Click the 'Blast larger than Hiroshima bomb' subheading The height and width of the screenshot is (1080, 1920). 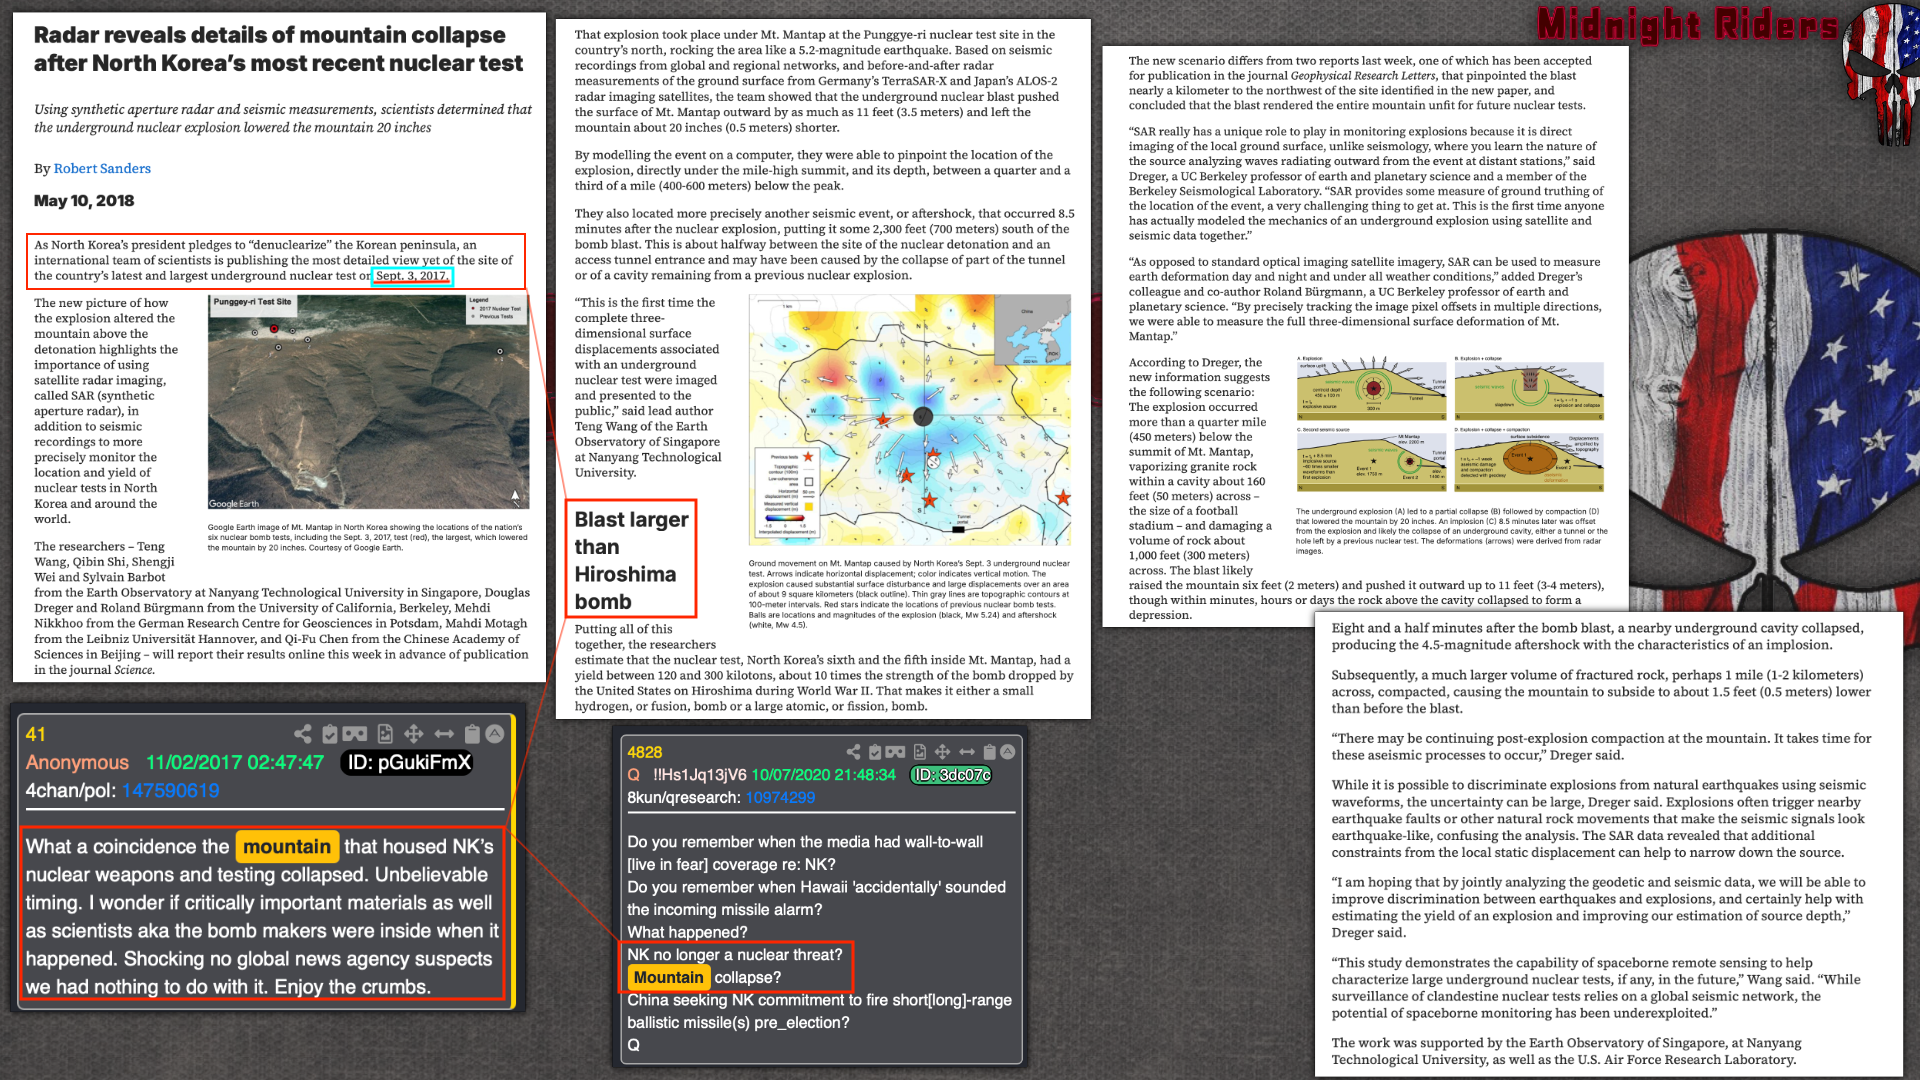pyautogui.click(x=631, y=560)
